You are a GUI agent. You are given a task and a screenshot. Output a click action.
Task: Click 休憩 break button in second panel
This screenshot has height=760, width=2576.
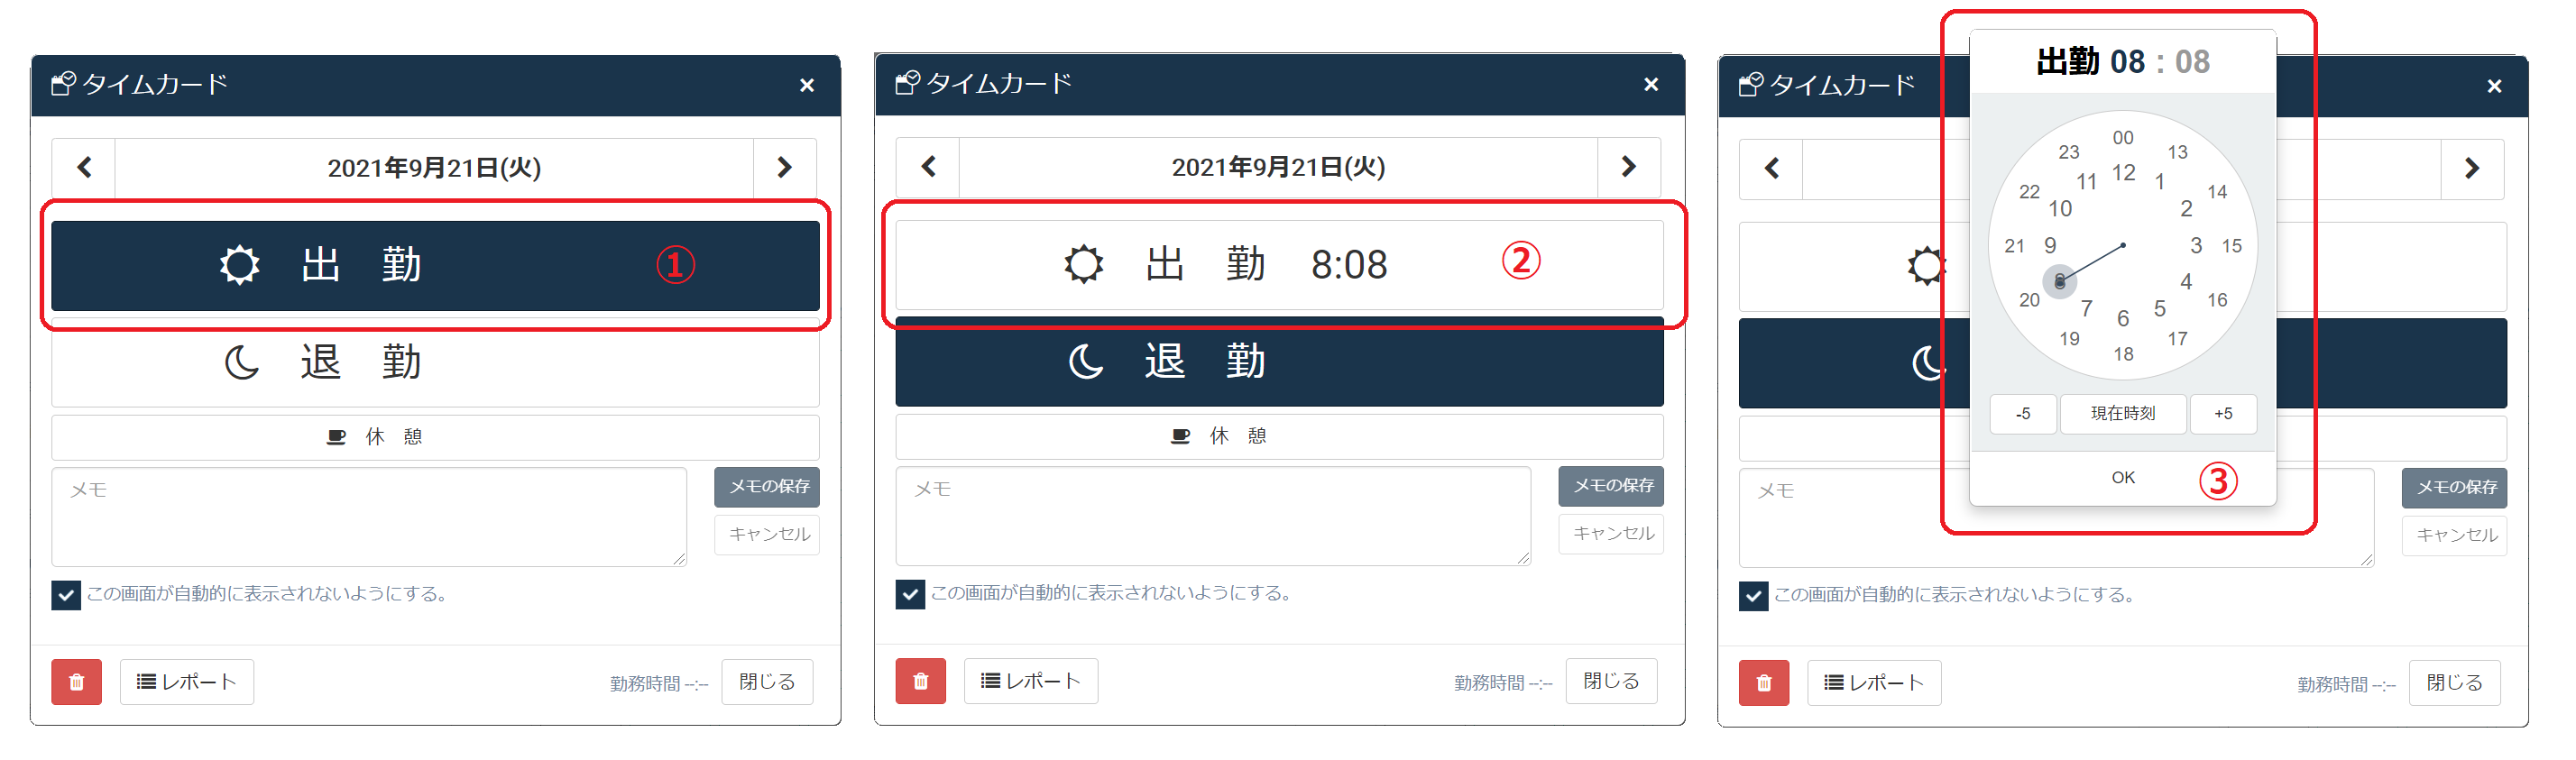coord(1279,436)
